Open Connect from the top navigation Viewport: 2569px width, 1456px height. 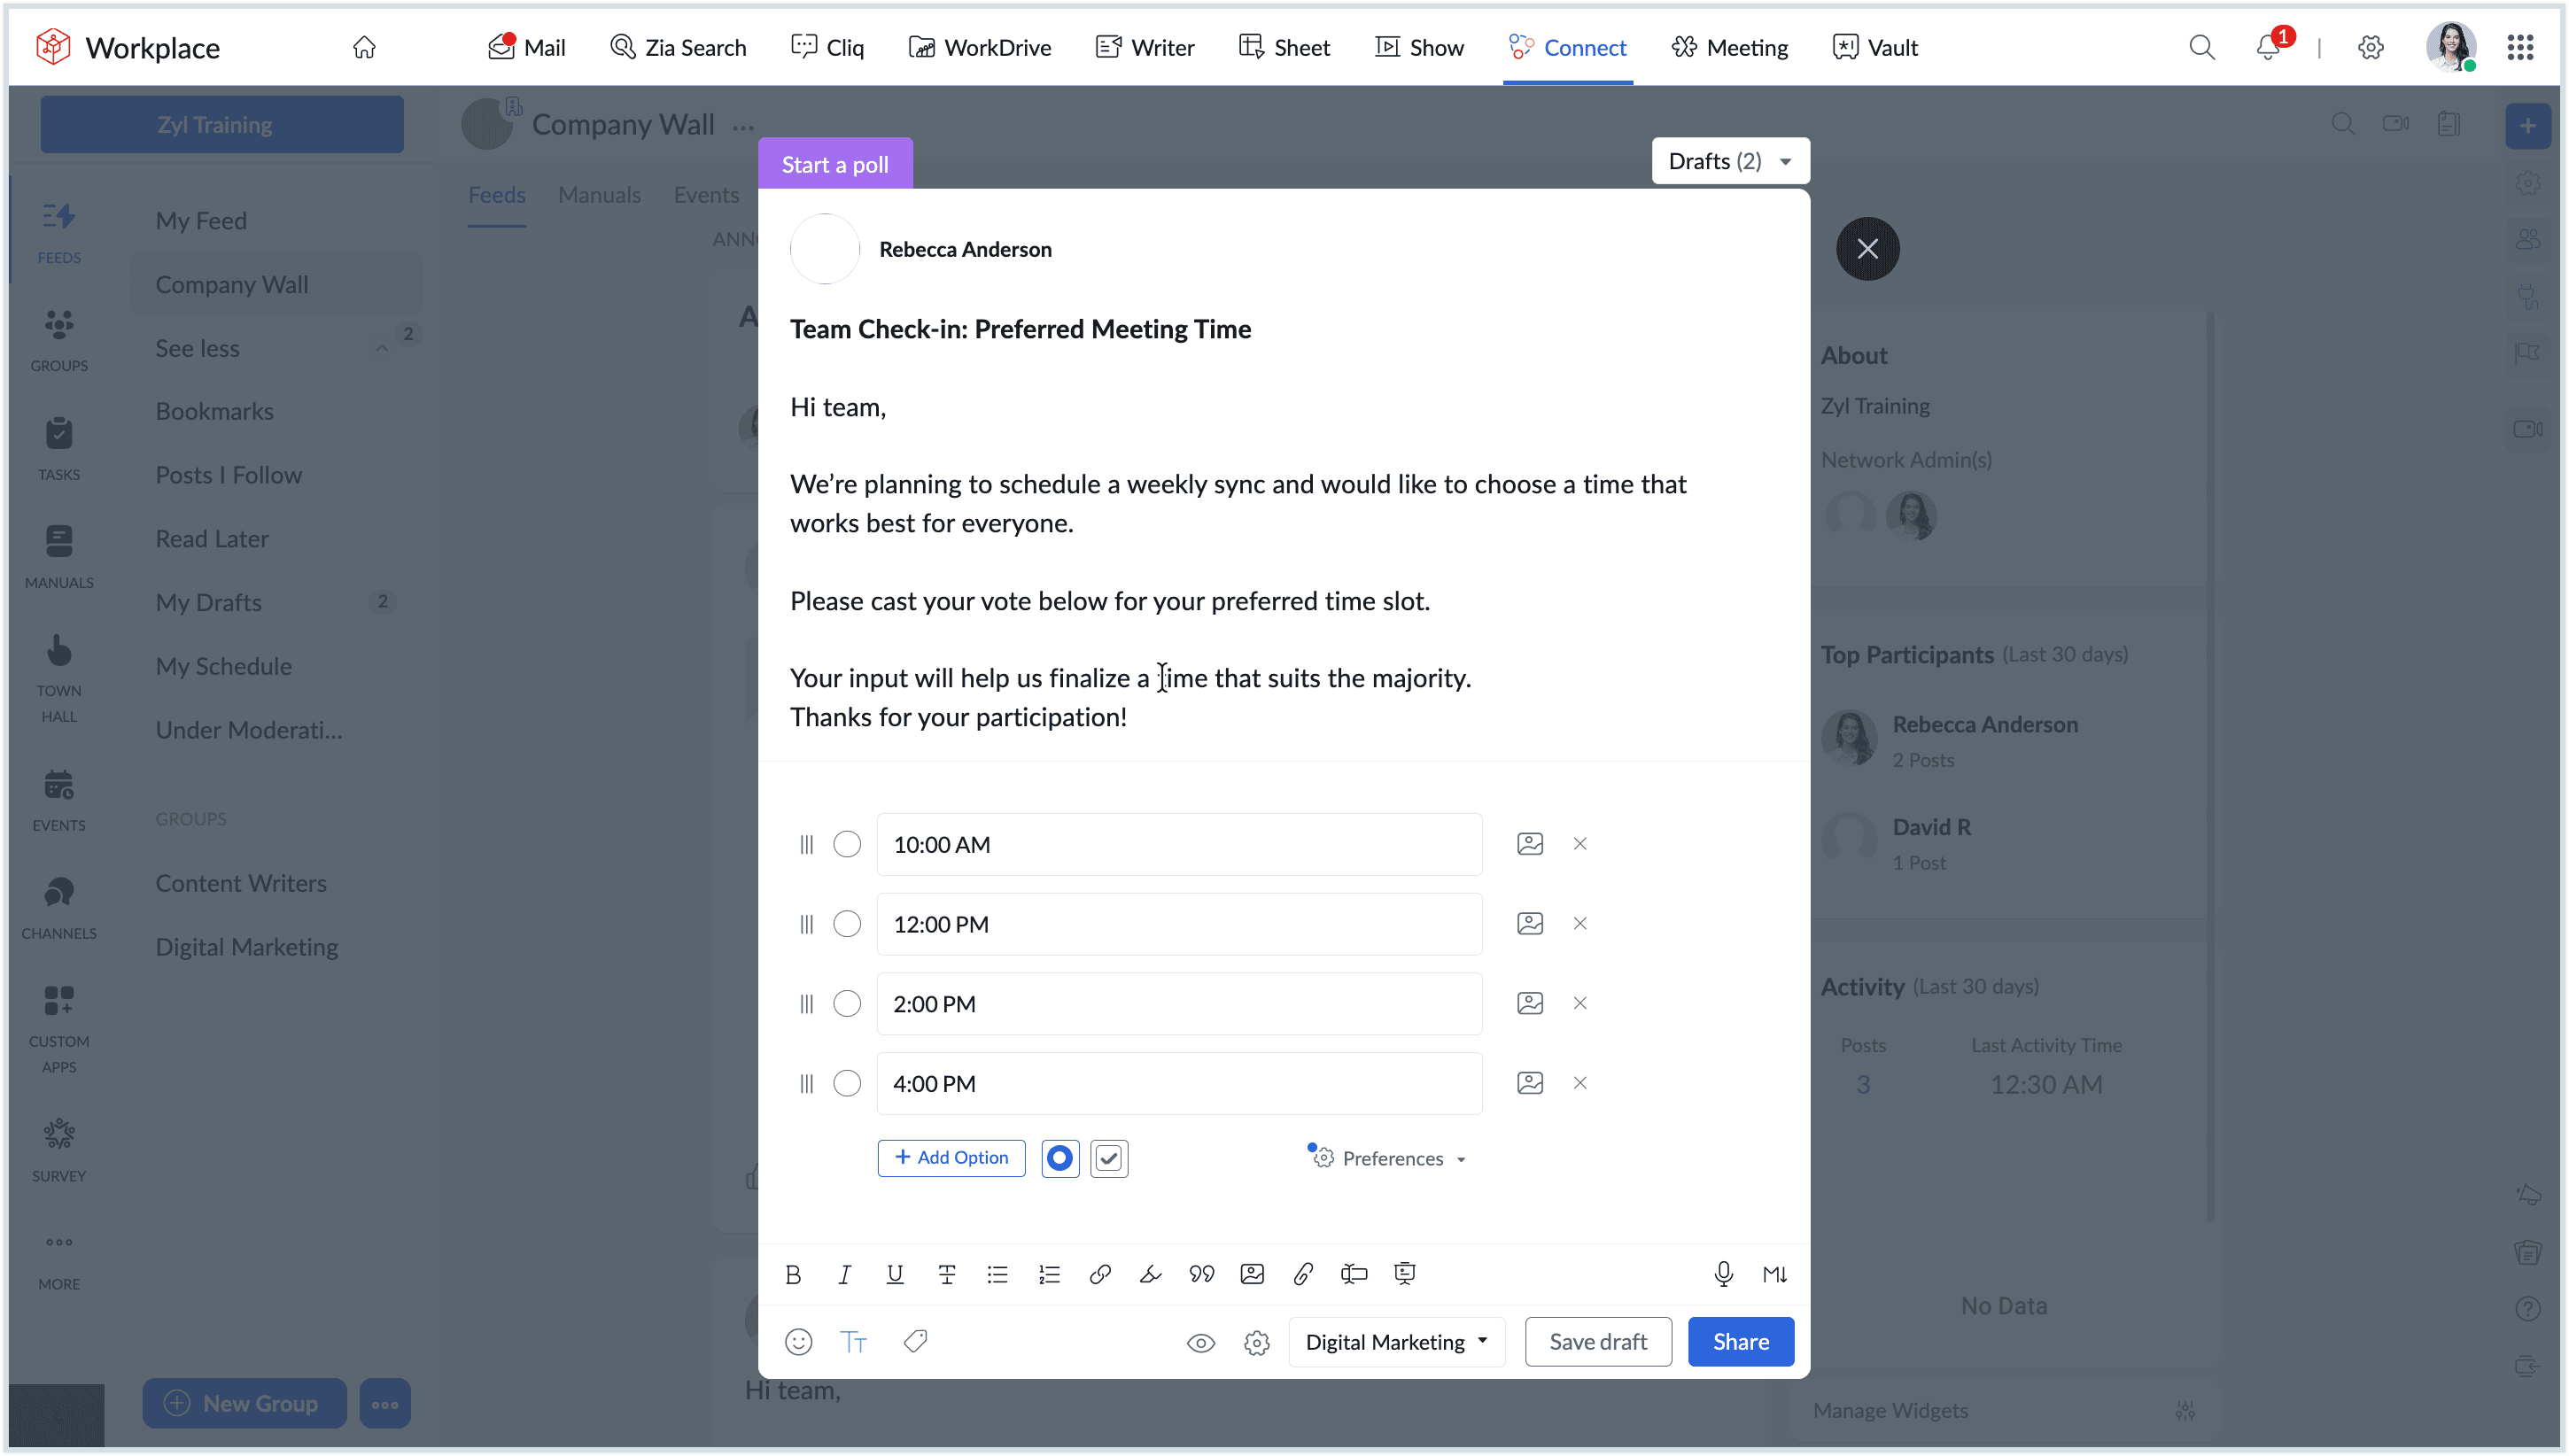click(x=1567, y=47)
